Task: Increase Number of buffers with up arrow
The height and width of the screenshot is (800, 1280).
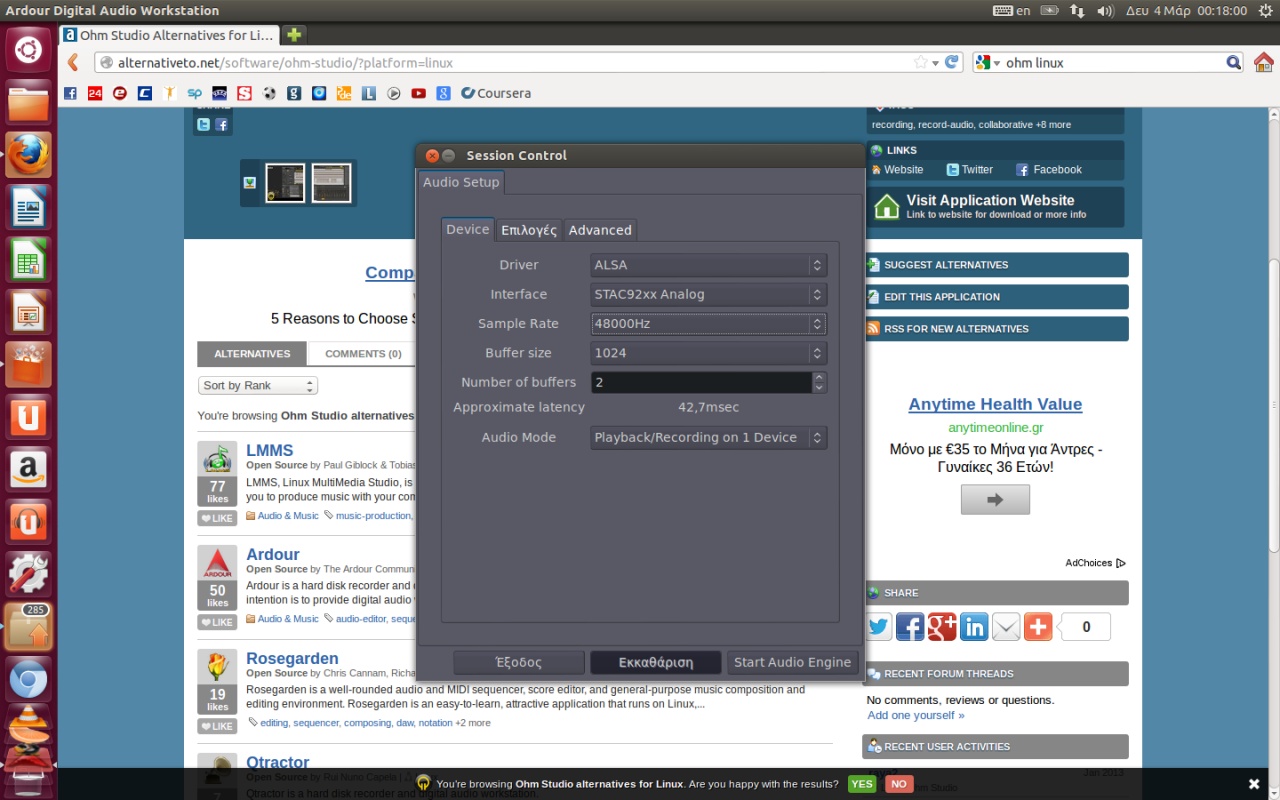Action: pos(819,377)
